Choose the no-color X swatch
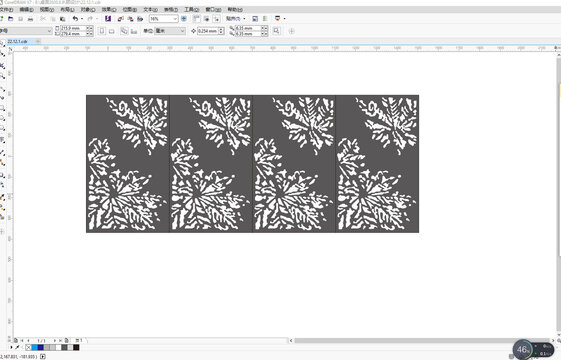 [x=29, y=347]
